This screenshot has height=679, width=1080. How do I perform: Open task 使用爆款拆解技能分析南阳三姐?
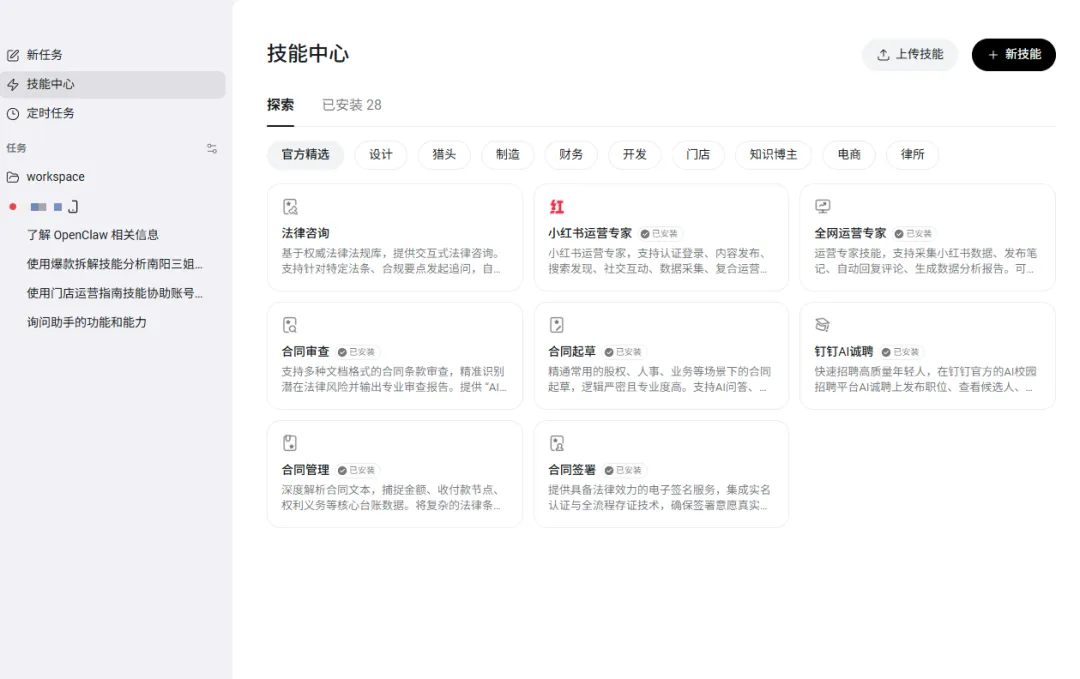(114, 264)
